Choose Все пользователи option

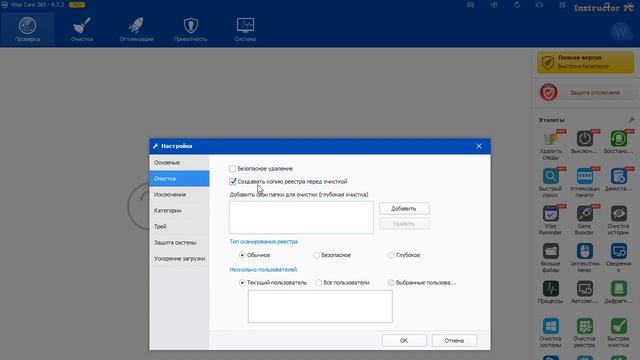[x=318, y=282]
